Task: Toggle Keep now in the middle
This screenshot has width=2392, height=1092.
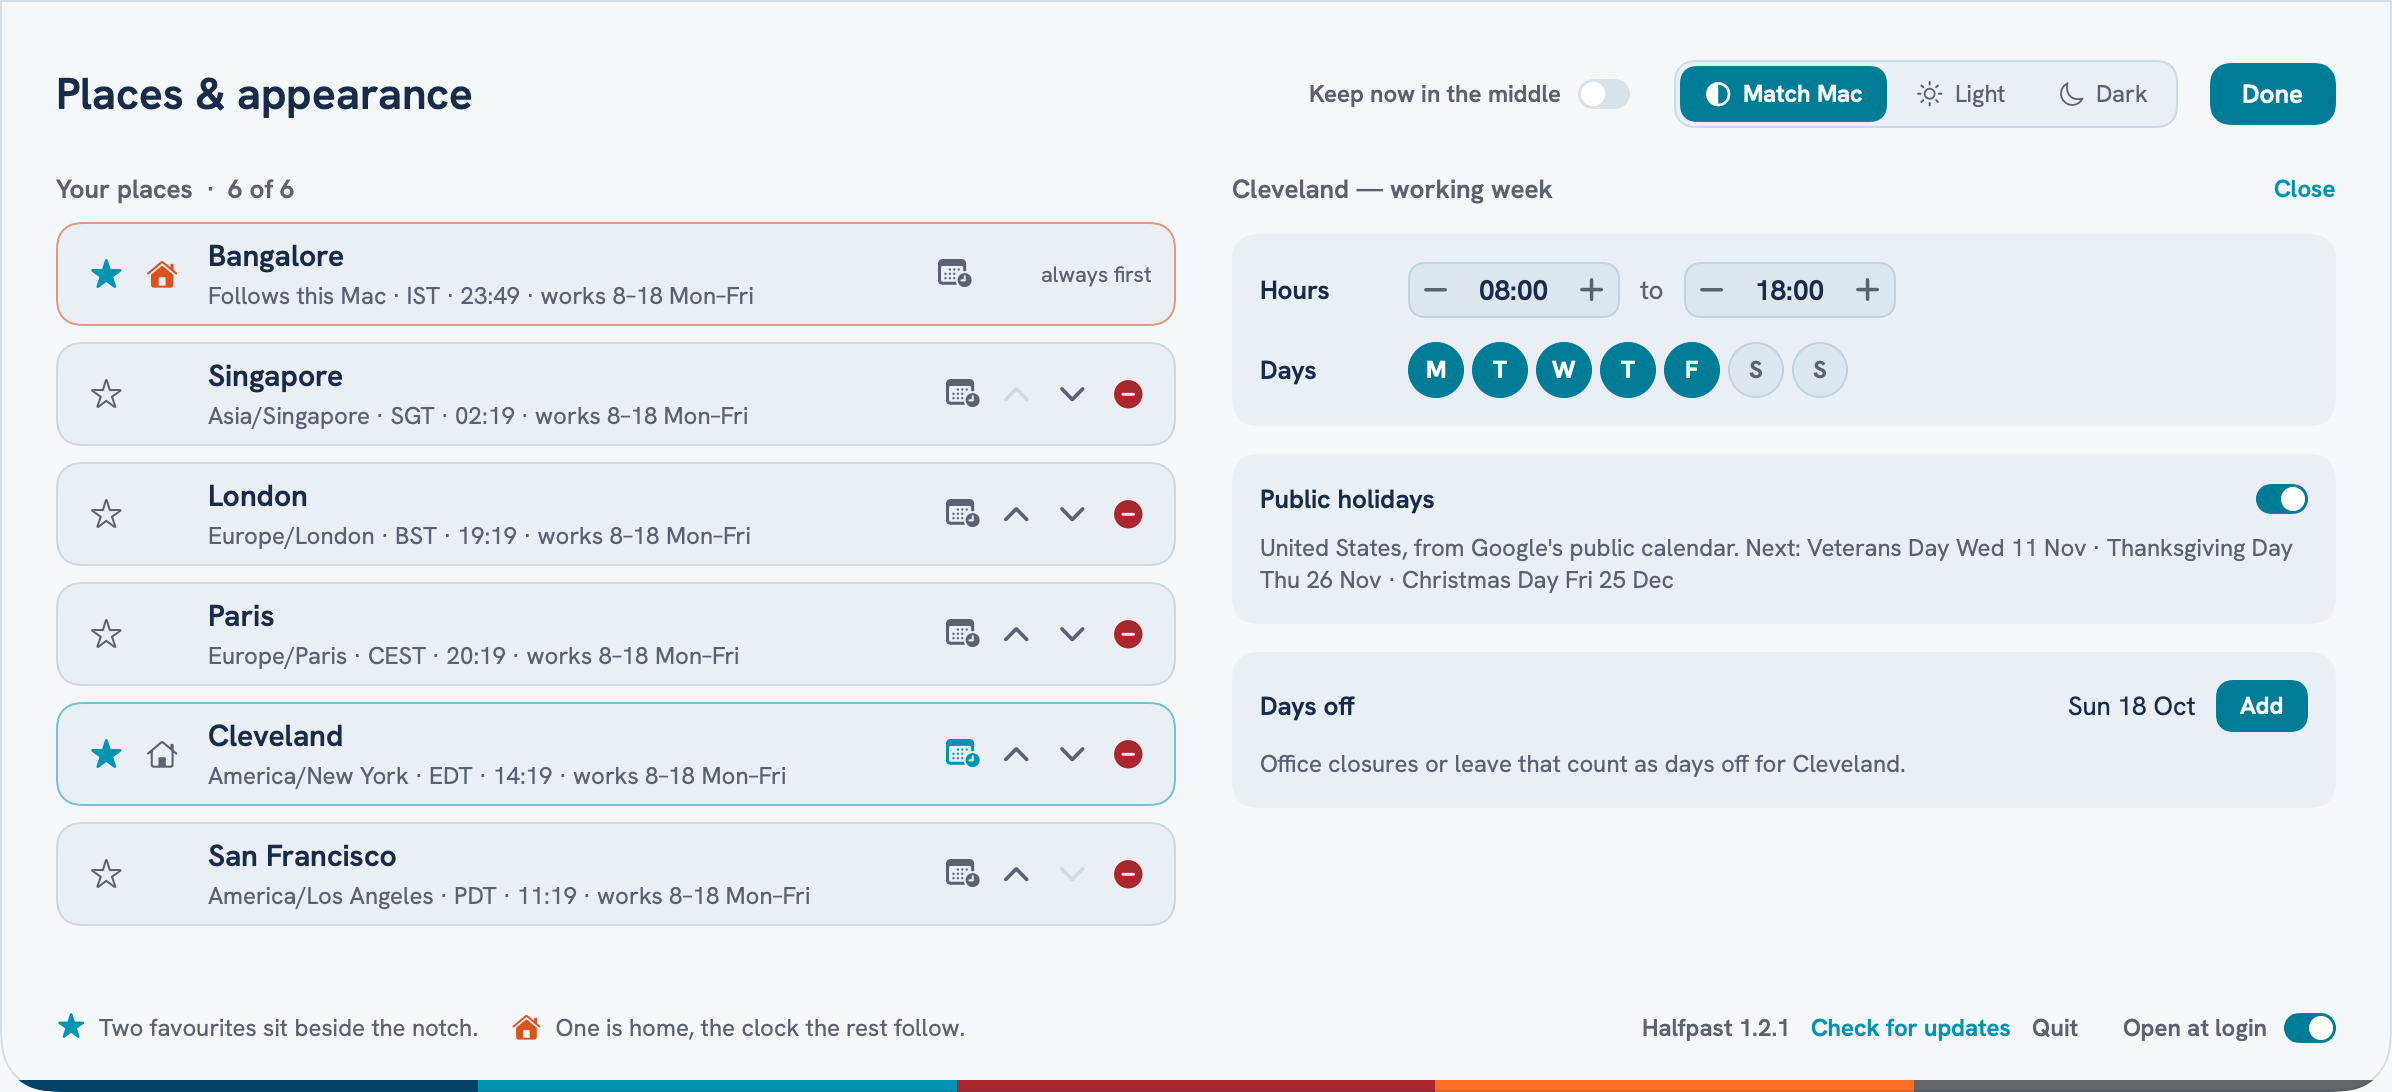Action: [1604, 94]
